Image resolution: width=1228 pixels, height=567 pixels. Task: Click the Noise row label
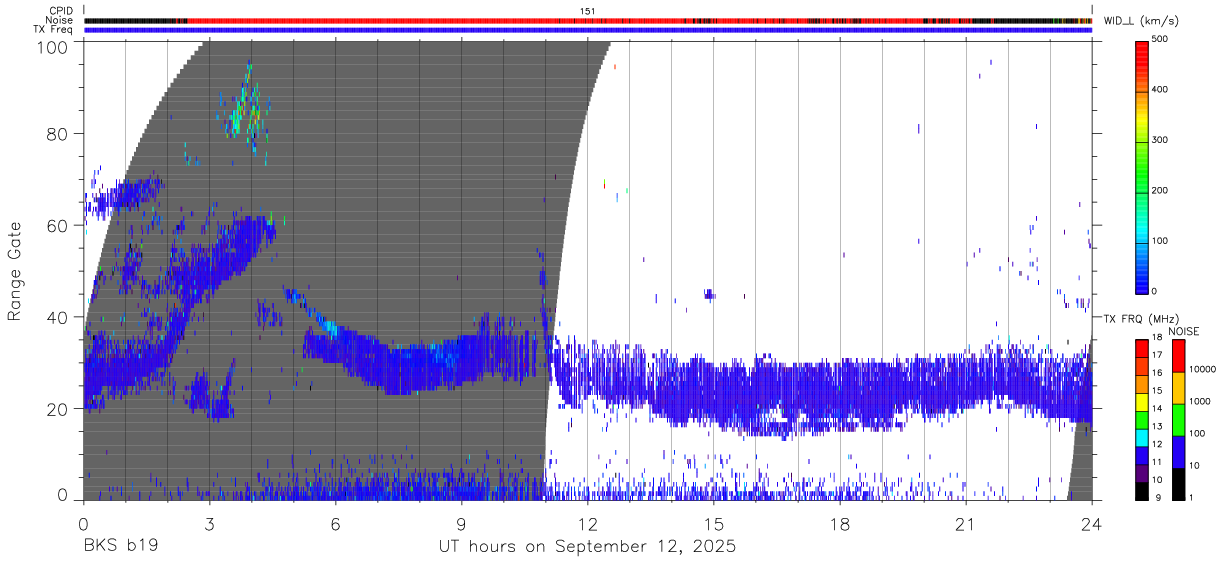[60, 20]
